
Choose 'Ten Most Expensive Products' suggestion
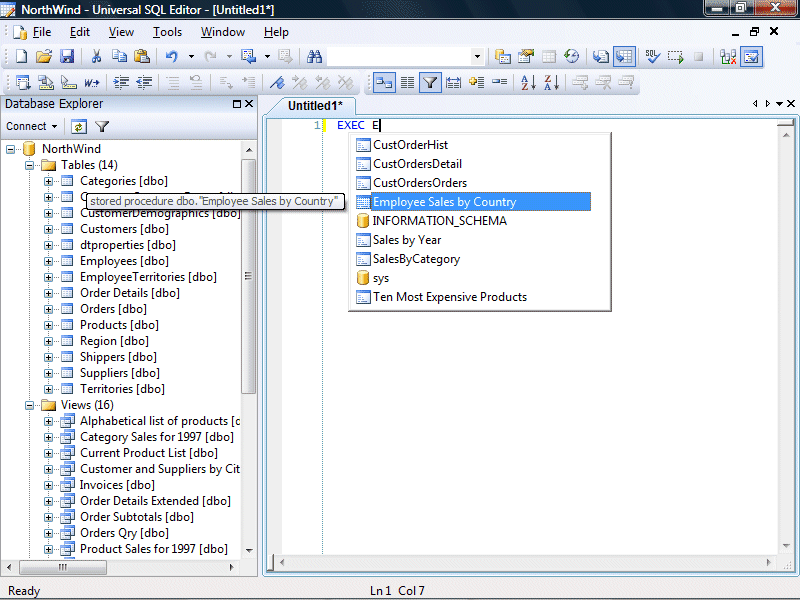coord(449,297)
